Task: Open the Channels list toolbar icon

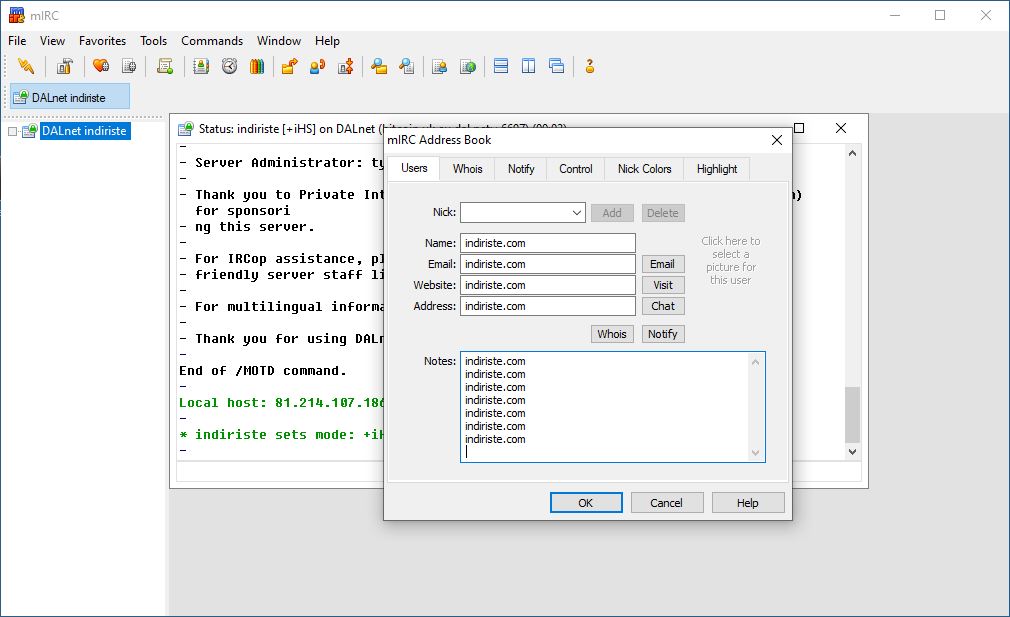Action: point(129,66)
